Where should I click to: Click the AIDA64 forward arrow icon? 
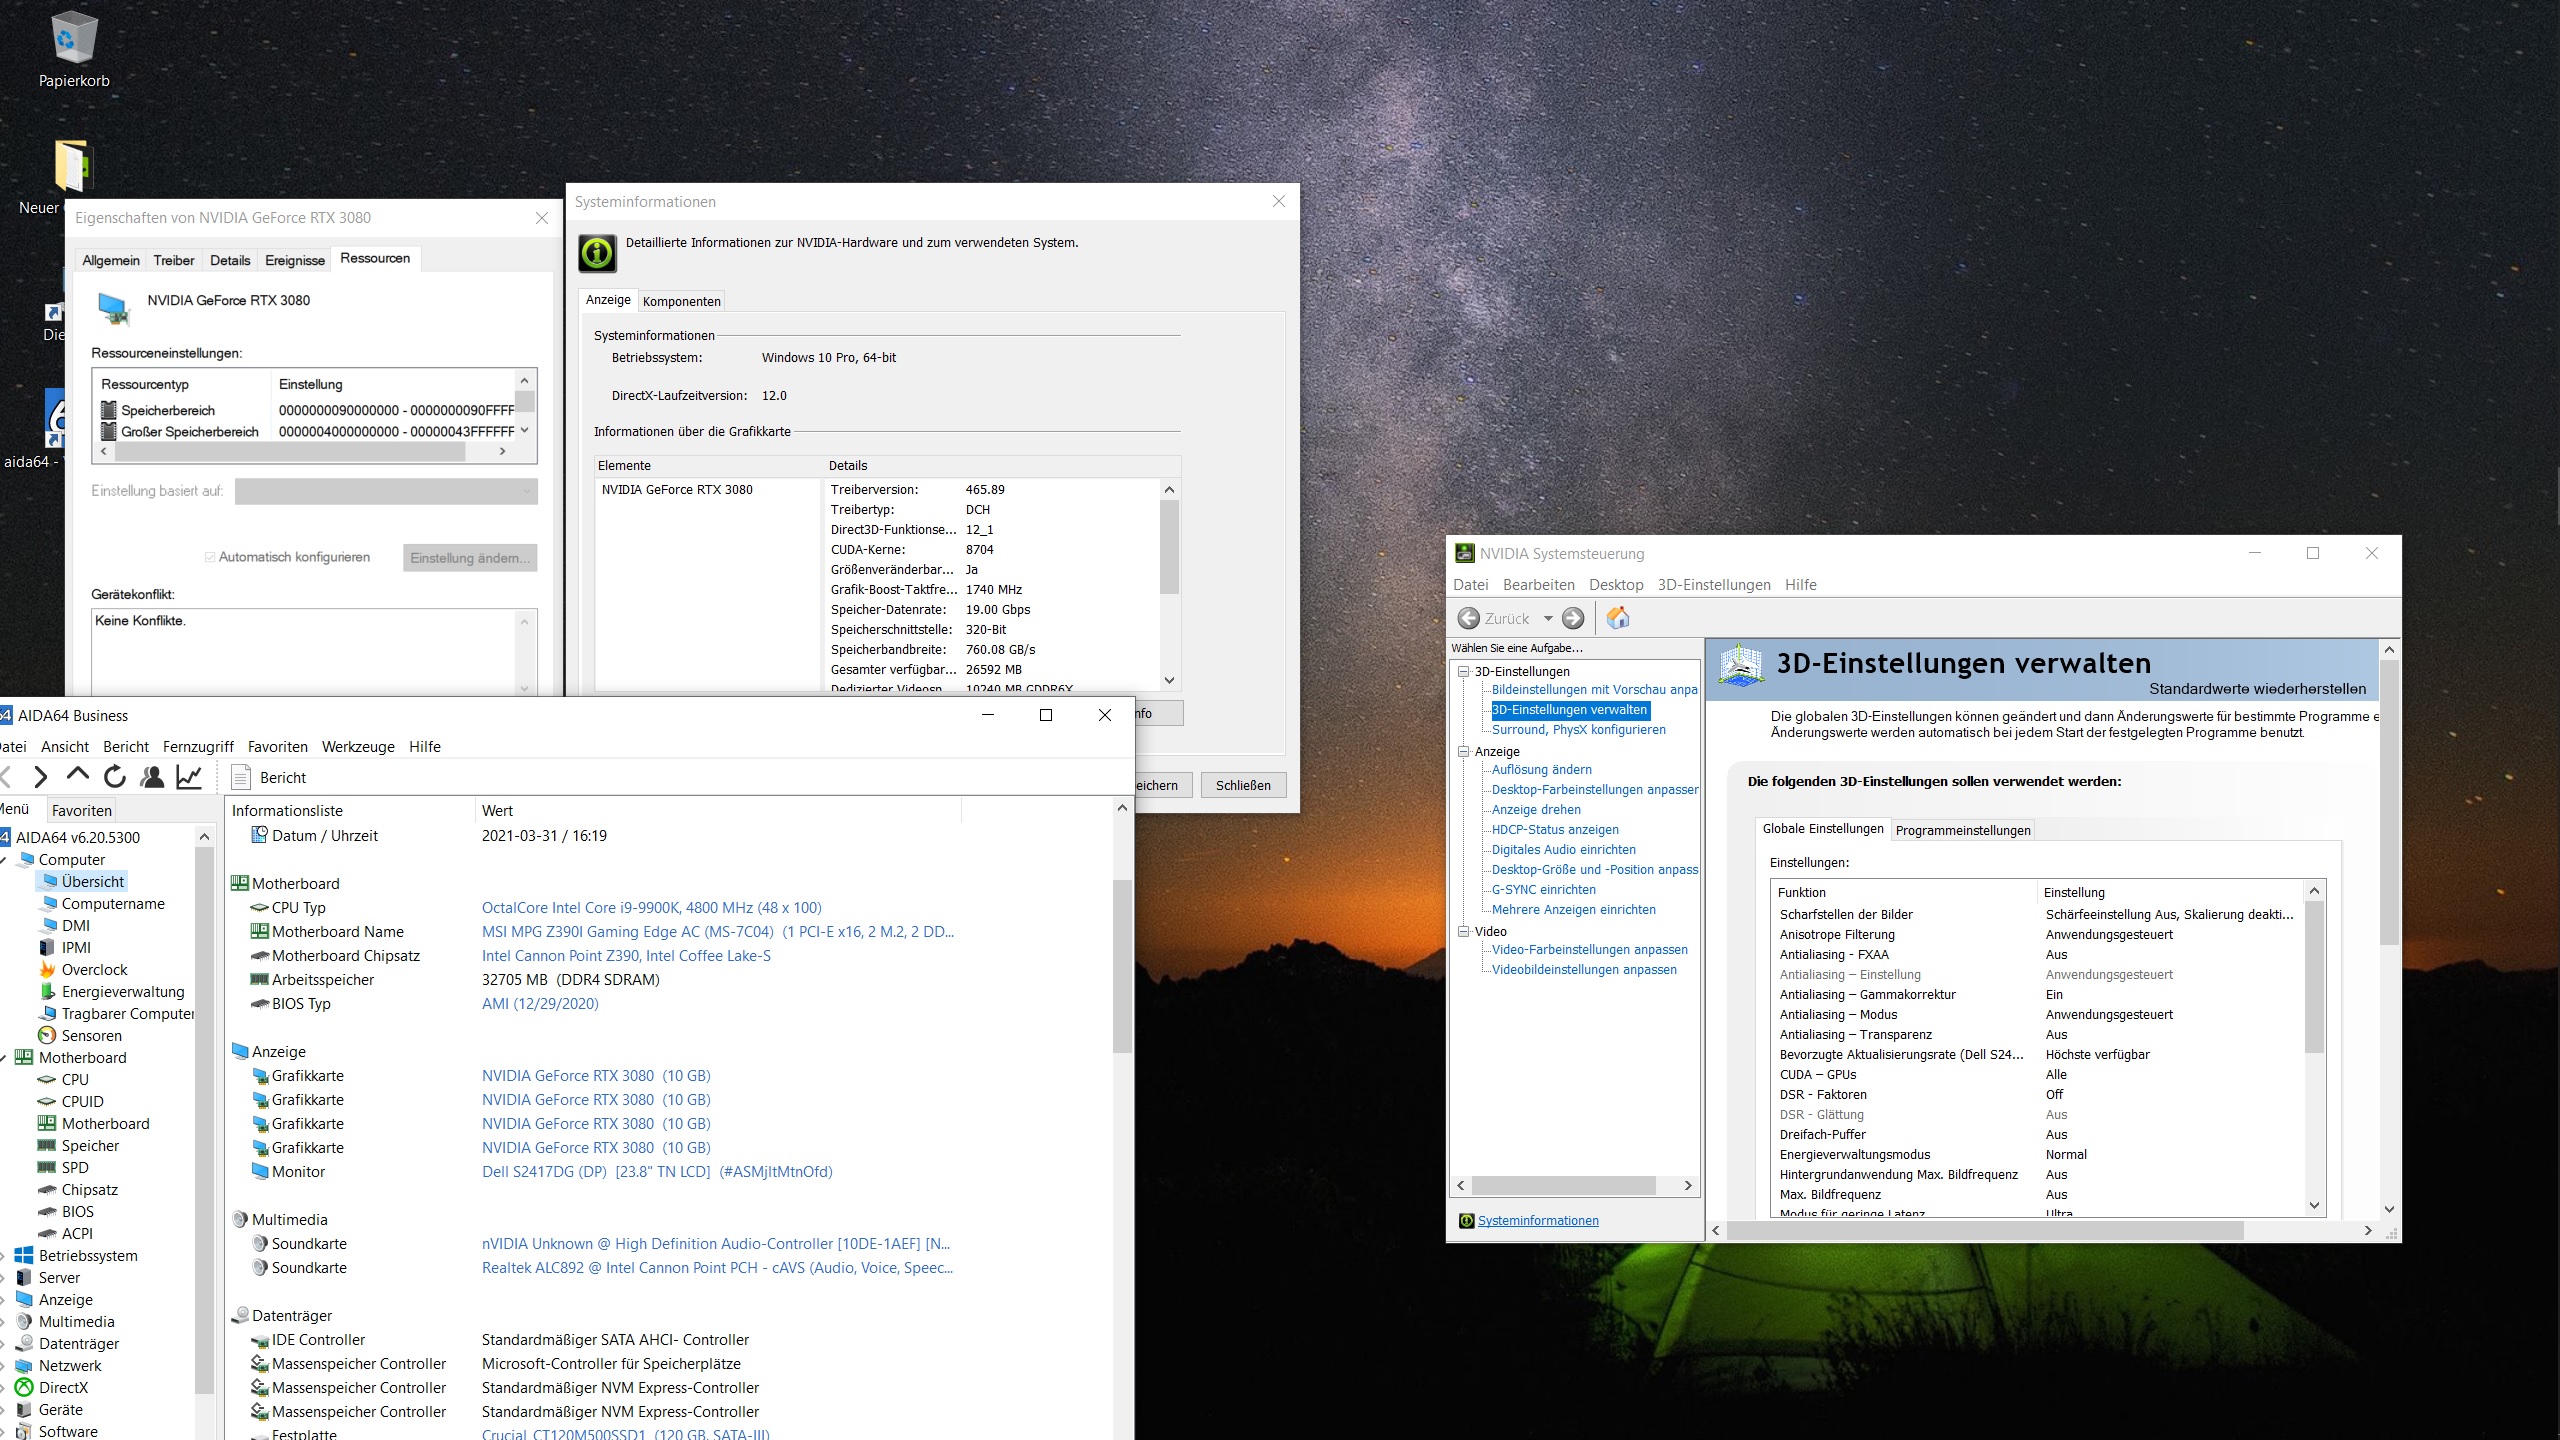(x=40, y=777)
